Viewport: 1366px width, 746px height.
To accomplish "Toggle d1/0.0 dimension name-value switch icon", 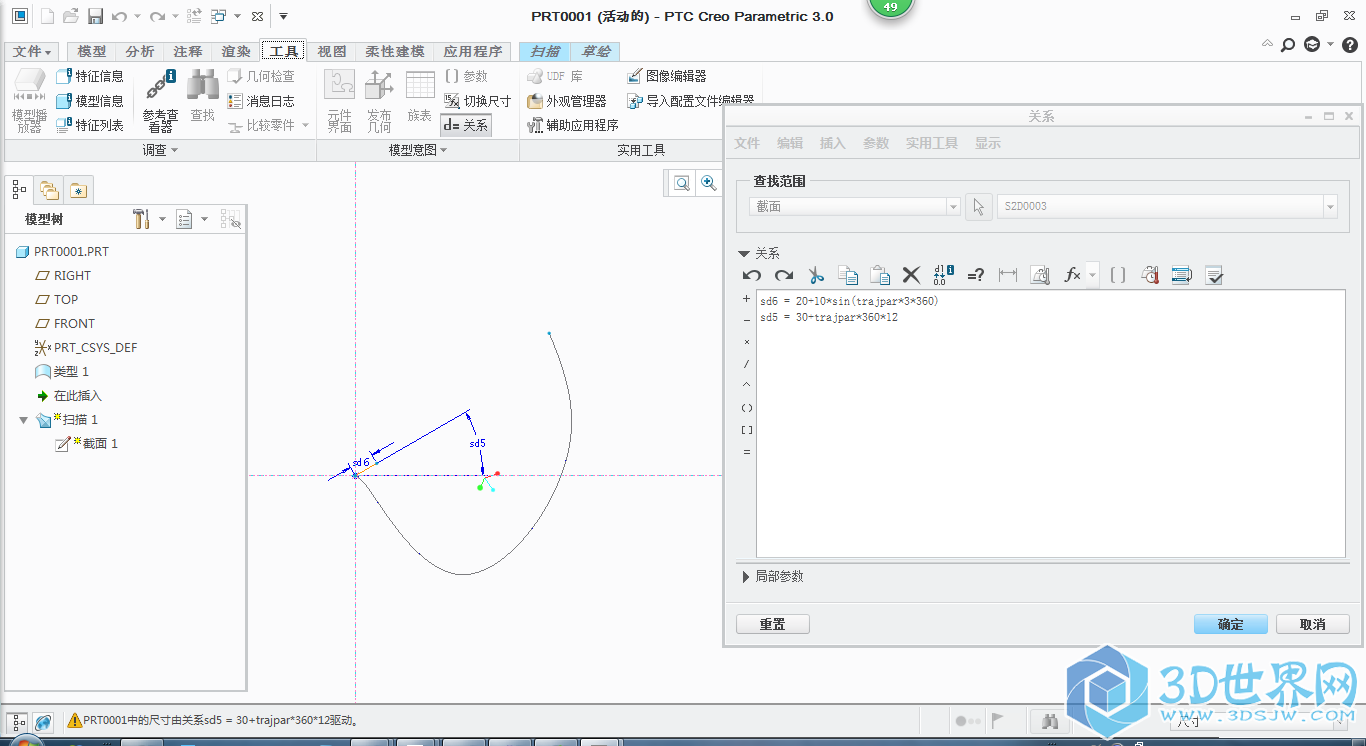I will click(944, 275).
